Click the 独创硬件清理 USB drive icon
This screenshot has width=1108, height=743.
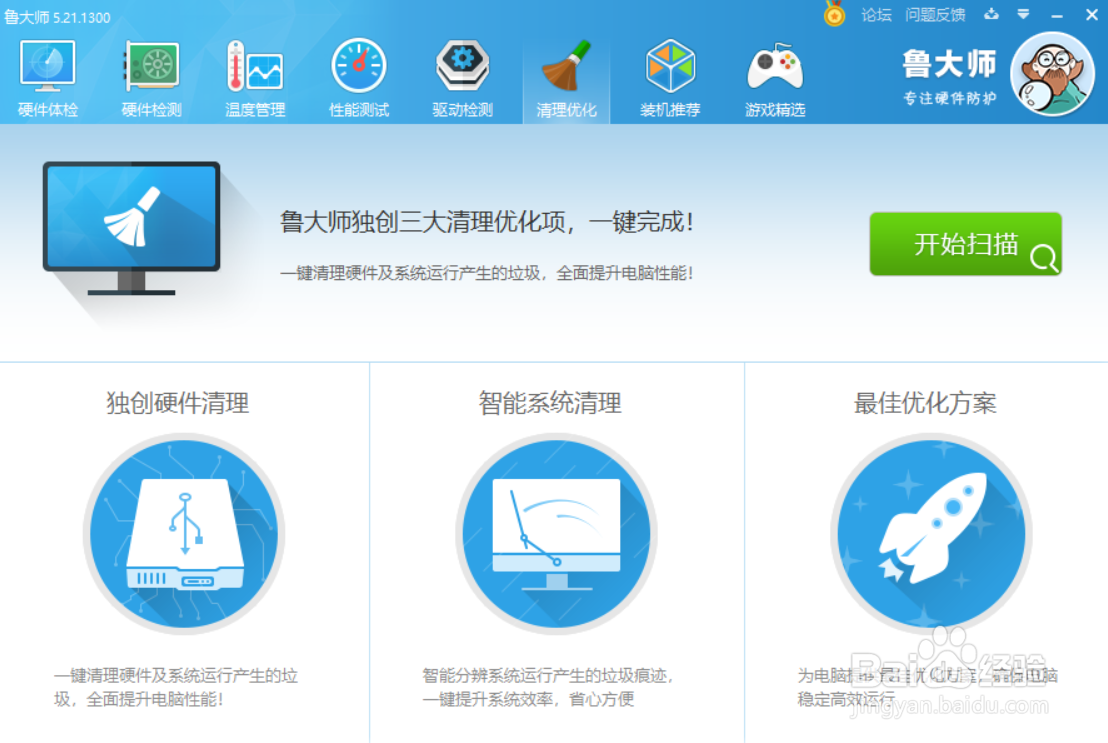[x=184, y=534]
